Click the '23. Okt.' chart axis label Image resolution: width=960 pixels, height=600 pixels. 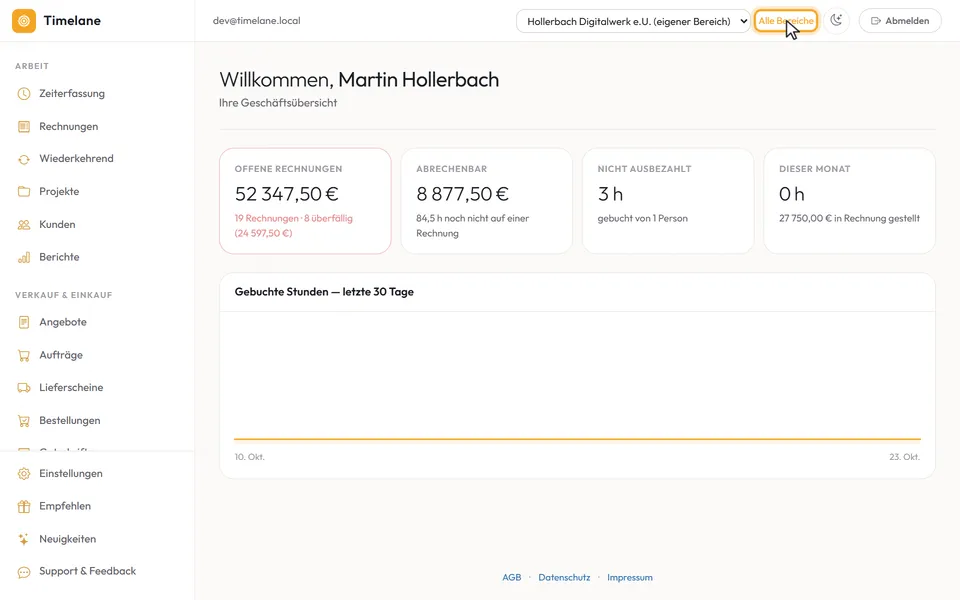pyautogui.click(x=905, y=457)
